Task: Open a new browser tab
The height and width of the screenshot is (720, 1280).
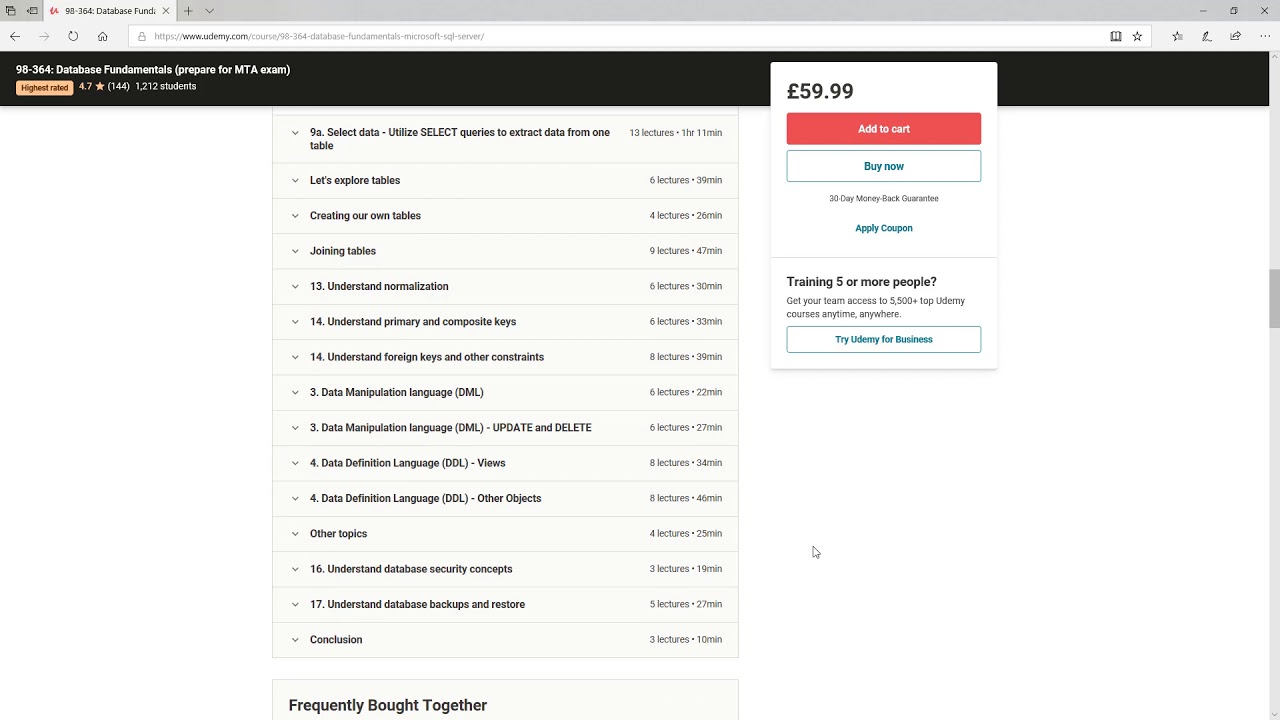Action: (x=188, y=11)
